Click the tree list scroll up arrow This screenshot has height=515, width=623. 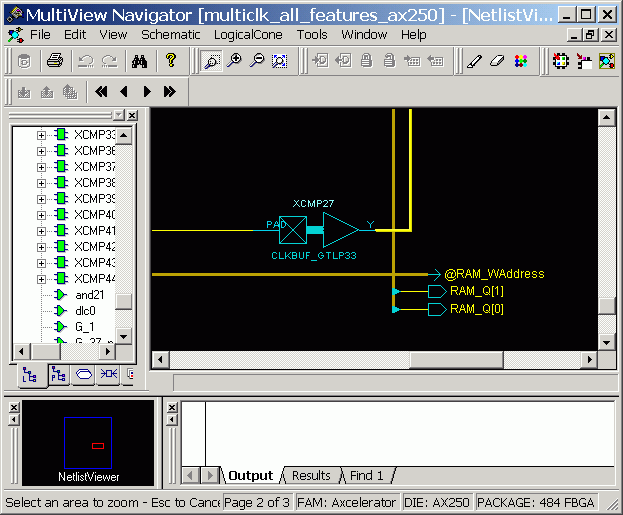124,136
